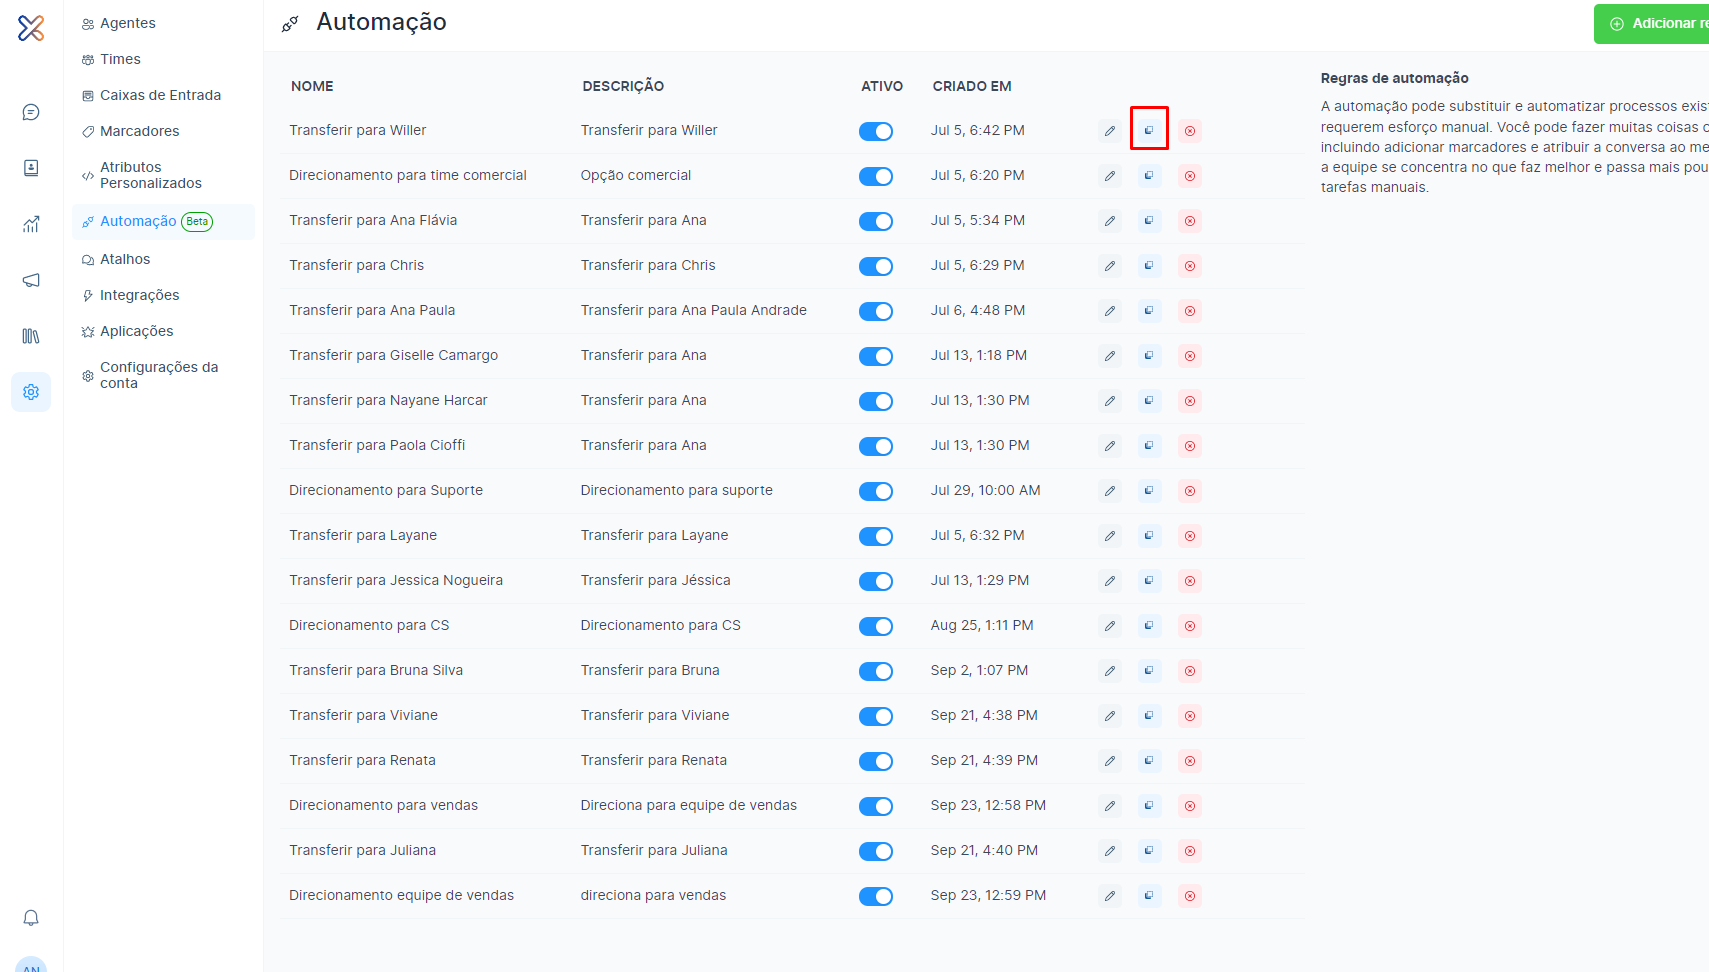
Task: Select Atributos Personalizados menu item
Action: tap(150, 175)
